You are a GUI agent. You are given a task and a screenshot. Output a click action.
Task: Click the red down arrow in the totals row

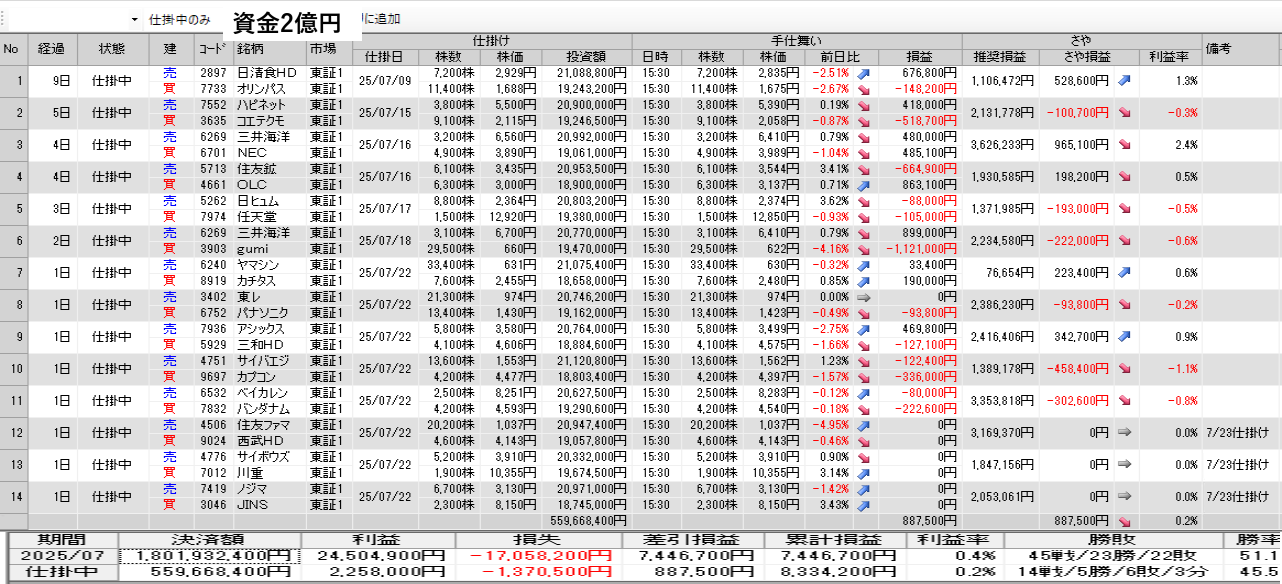pyautogui.click(x=1124, y=521)
